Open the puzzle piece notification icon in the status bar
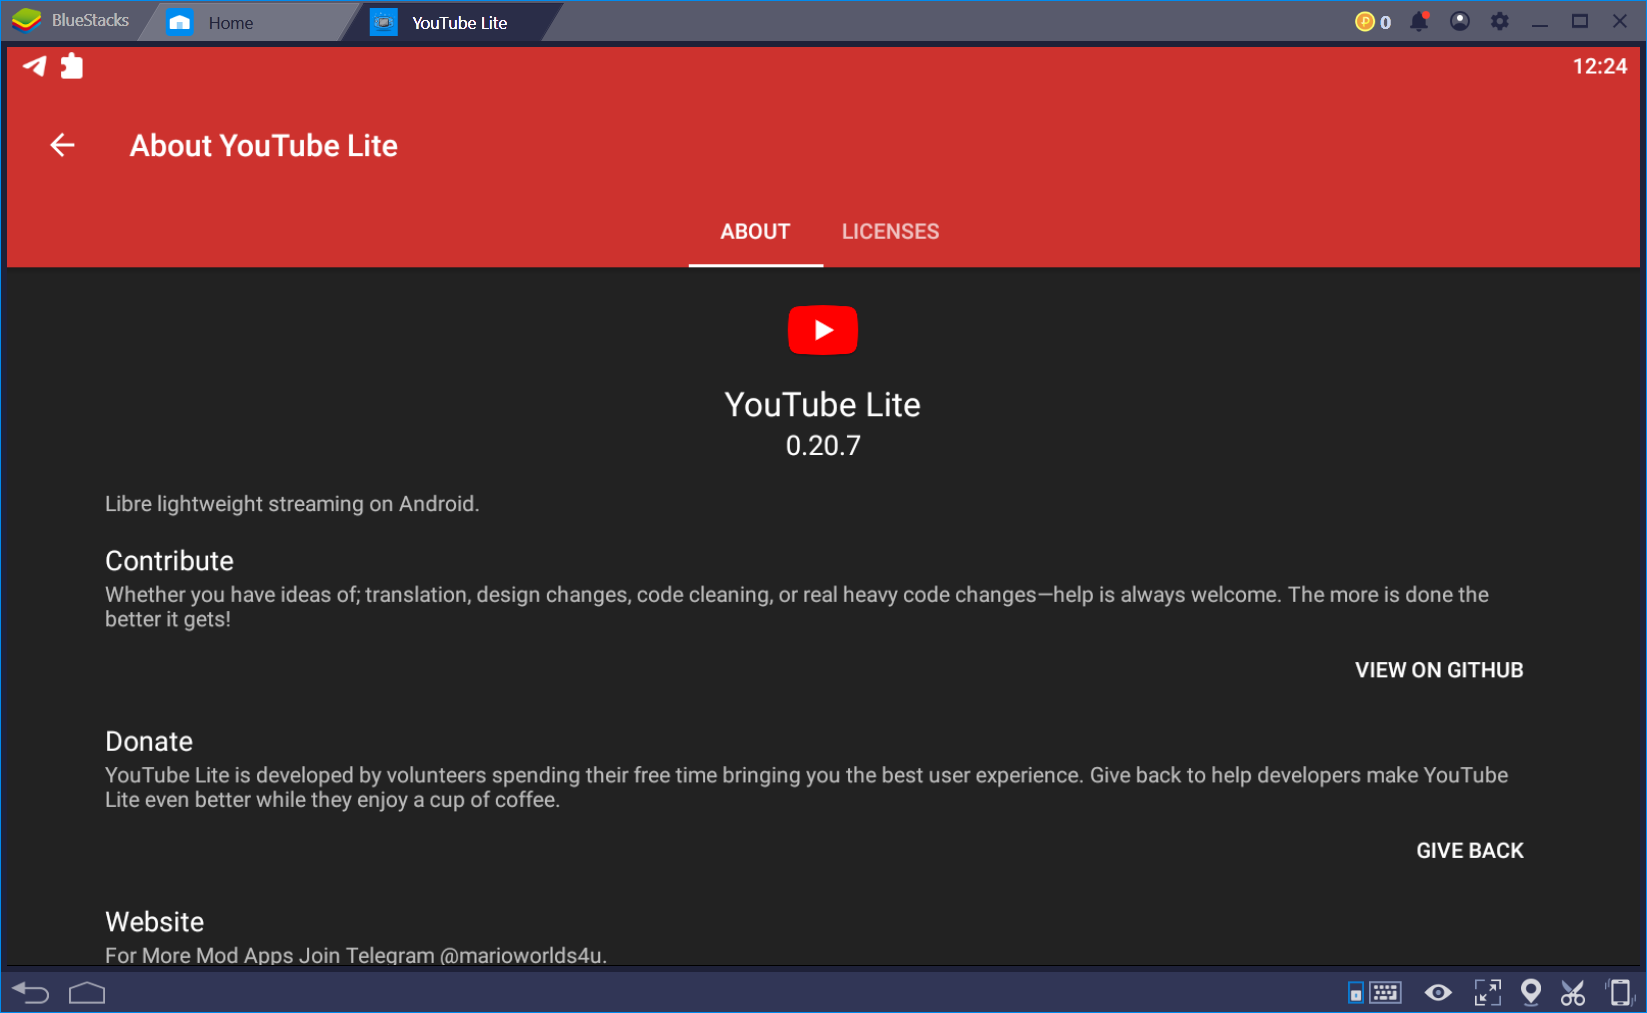Screen dimensions: 1647x1013 [x=72, y=66]
